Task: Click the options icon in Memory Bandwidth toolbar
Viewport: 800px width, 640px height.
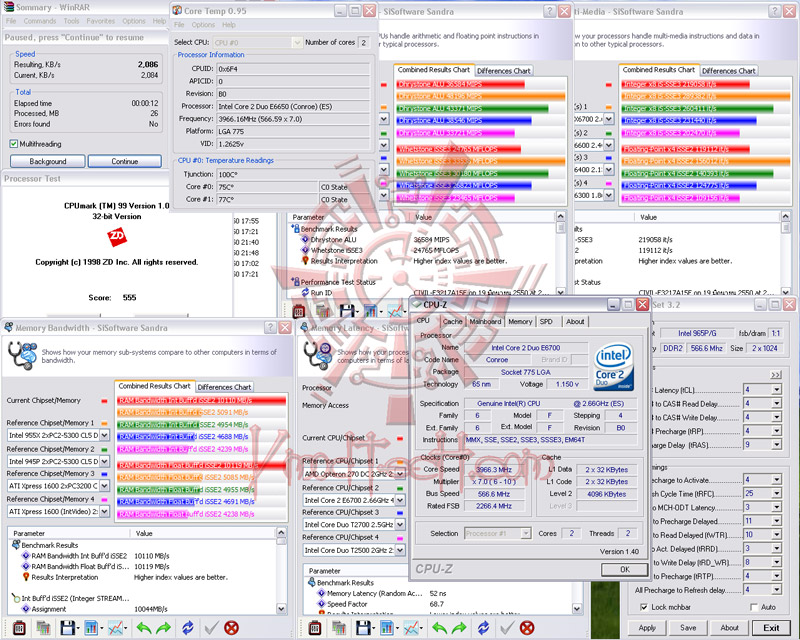Action: click(x=19, y=627)
